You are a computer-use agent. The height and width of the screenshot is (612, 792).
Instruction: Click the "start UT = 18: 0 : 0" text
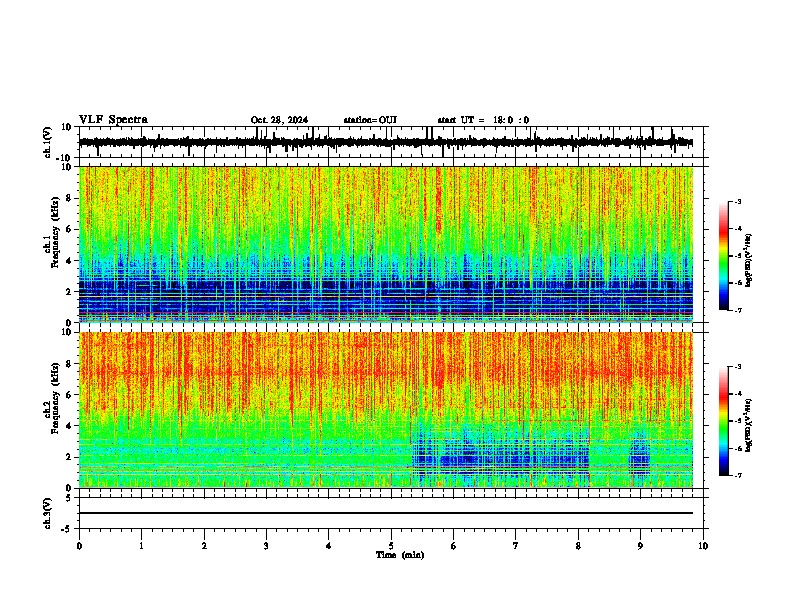pyautogui.click(x=483, y=120)
